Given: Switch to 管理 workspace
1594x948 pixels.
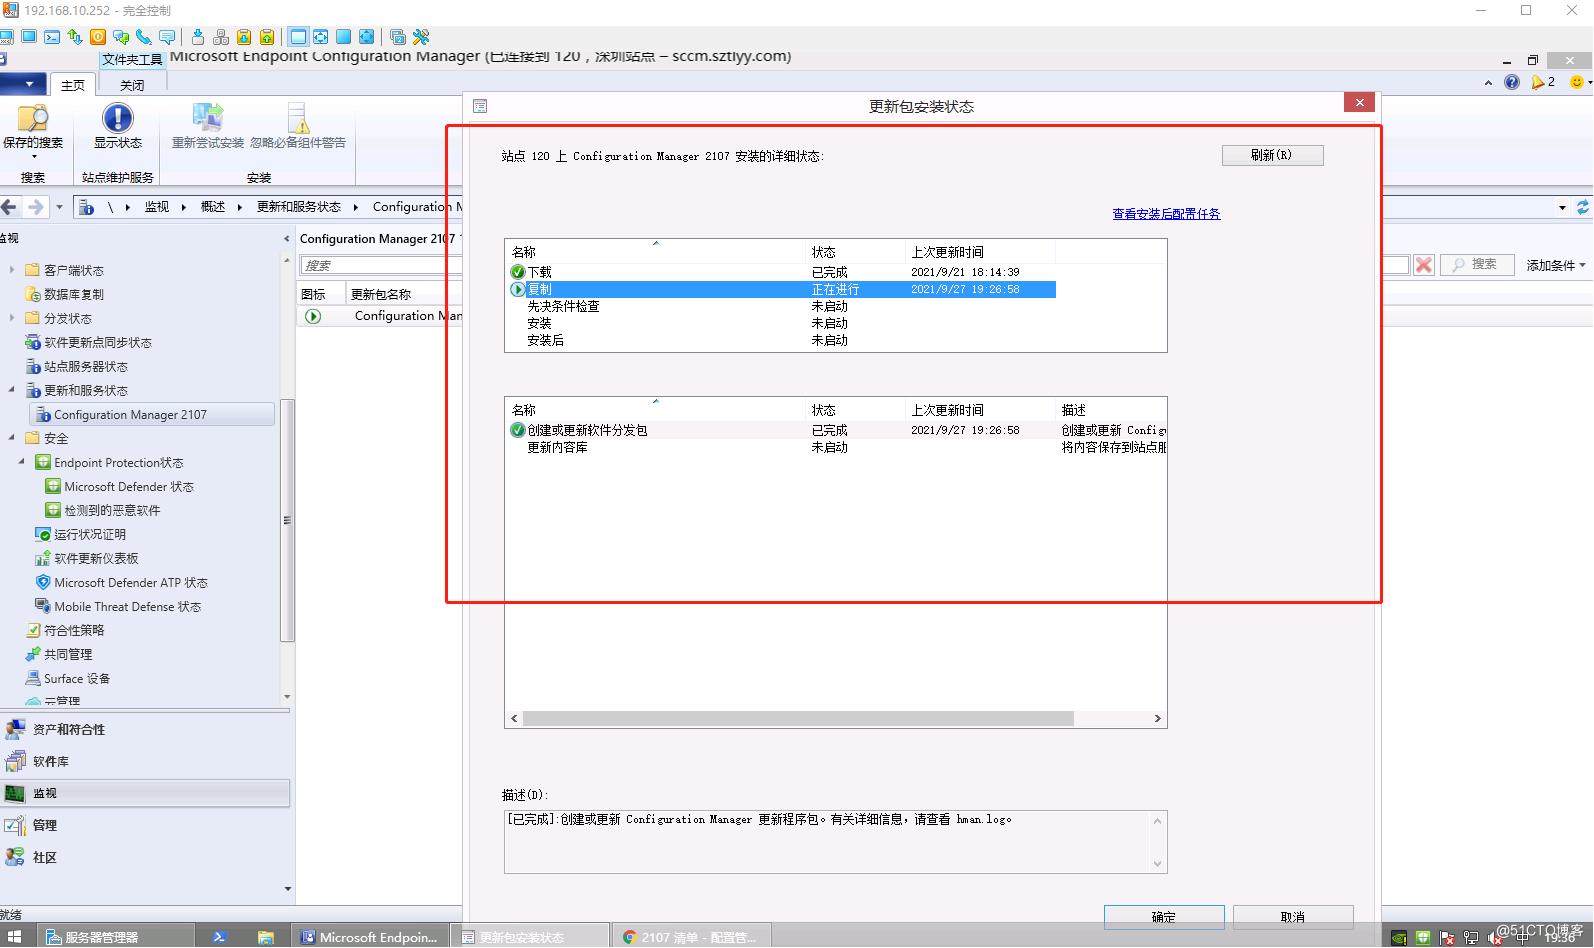Looking at the screenshot, I should pos(146,826).
